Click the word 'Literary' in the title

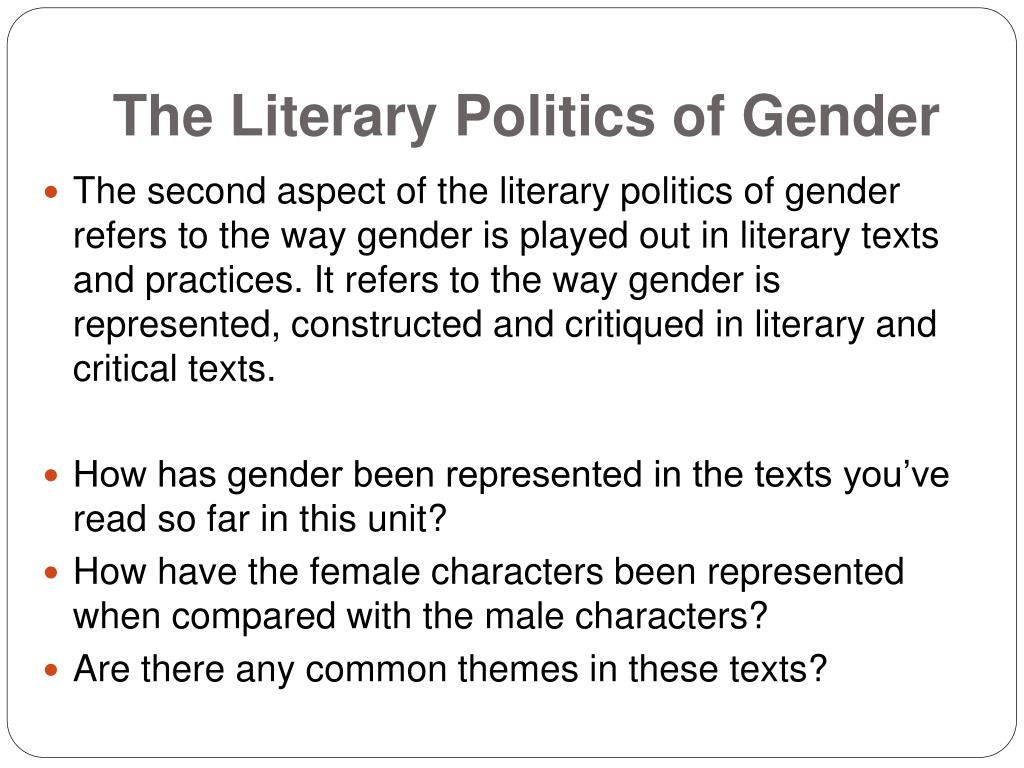pyautogui.click(x=333, y=116)
